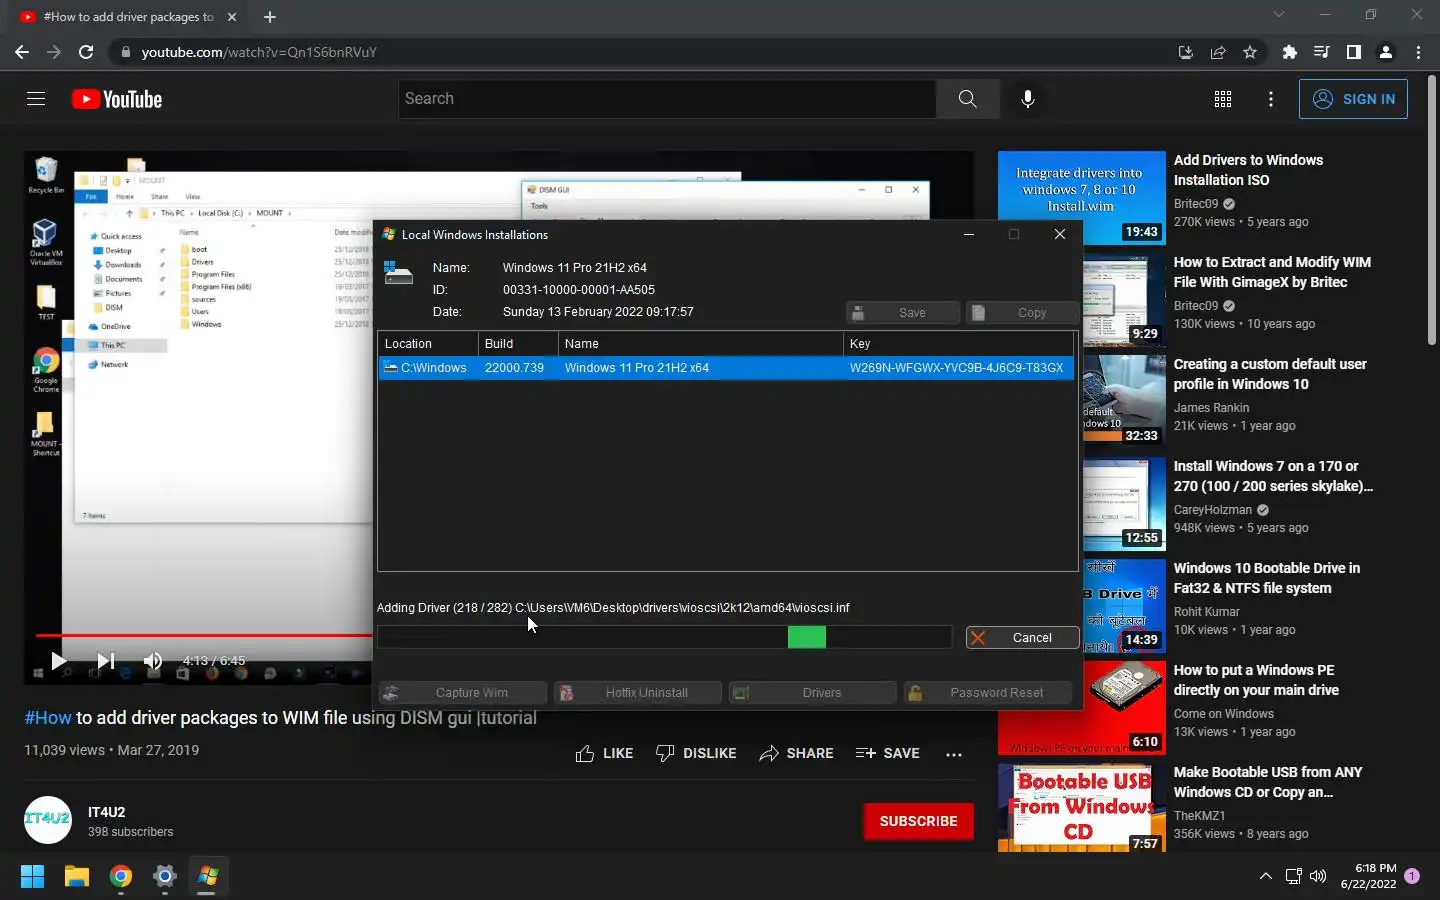The width and height of the screenshot is (1440, 900).
Task: Open the IT4U2 channel name link
Action: [106, 812]
